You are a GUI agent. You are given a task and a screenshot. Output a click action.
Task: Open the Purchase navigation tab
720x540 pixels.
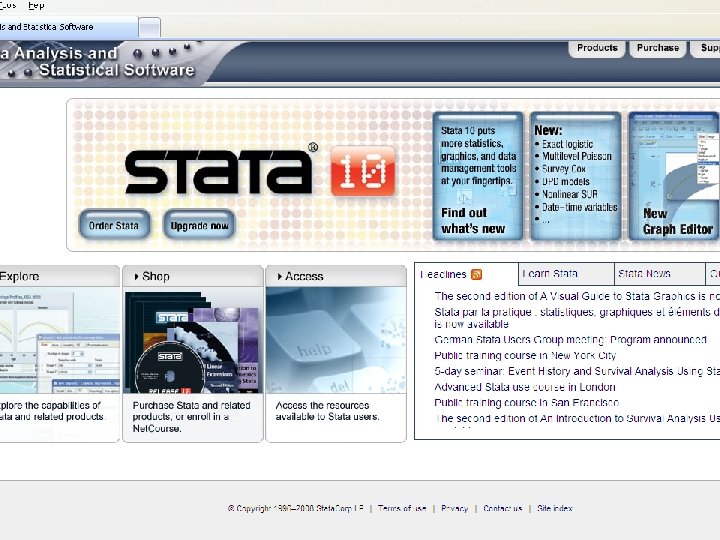pyautogui.click(x=658, y=48)
